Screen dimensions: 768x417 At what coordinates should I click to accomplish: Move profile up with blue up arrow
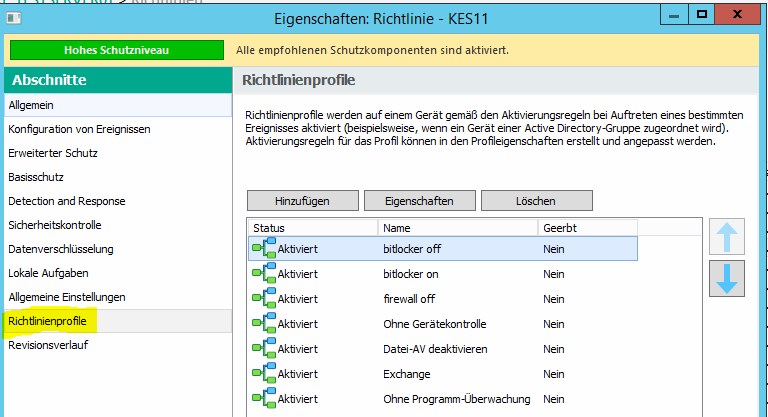(727, 237)
